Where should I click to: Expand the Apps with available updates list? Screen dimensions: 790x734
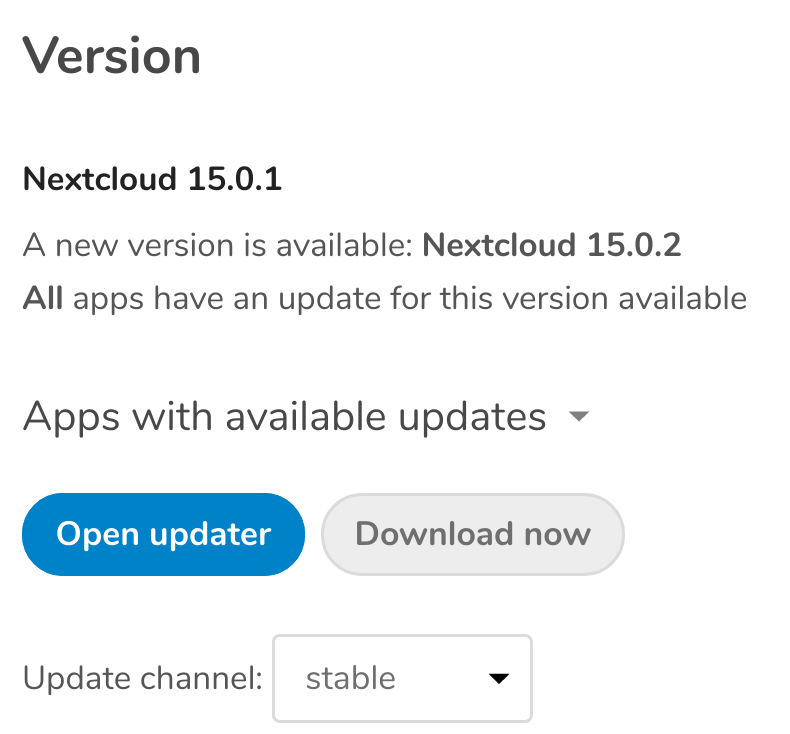pos(284,416)
